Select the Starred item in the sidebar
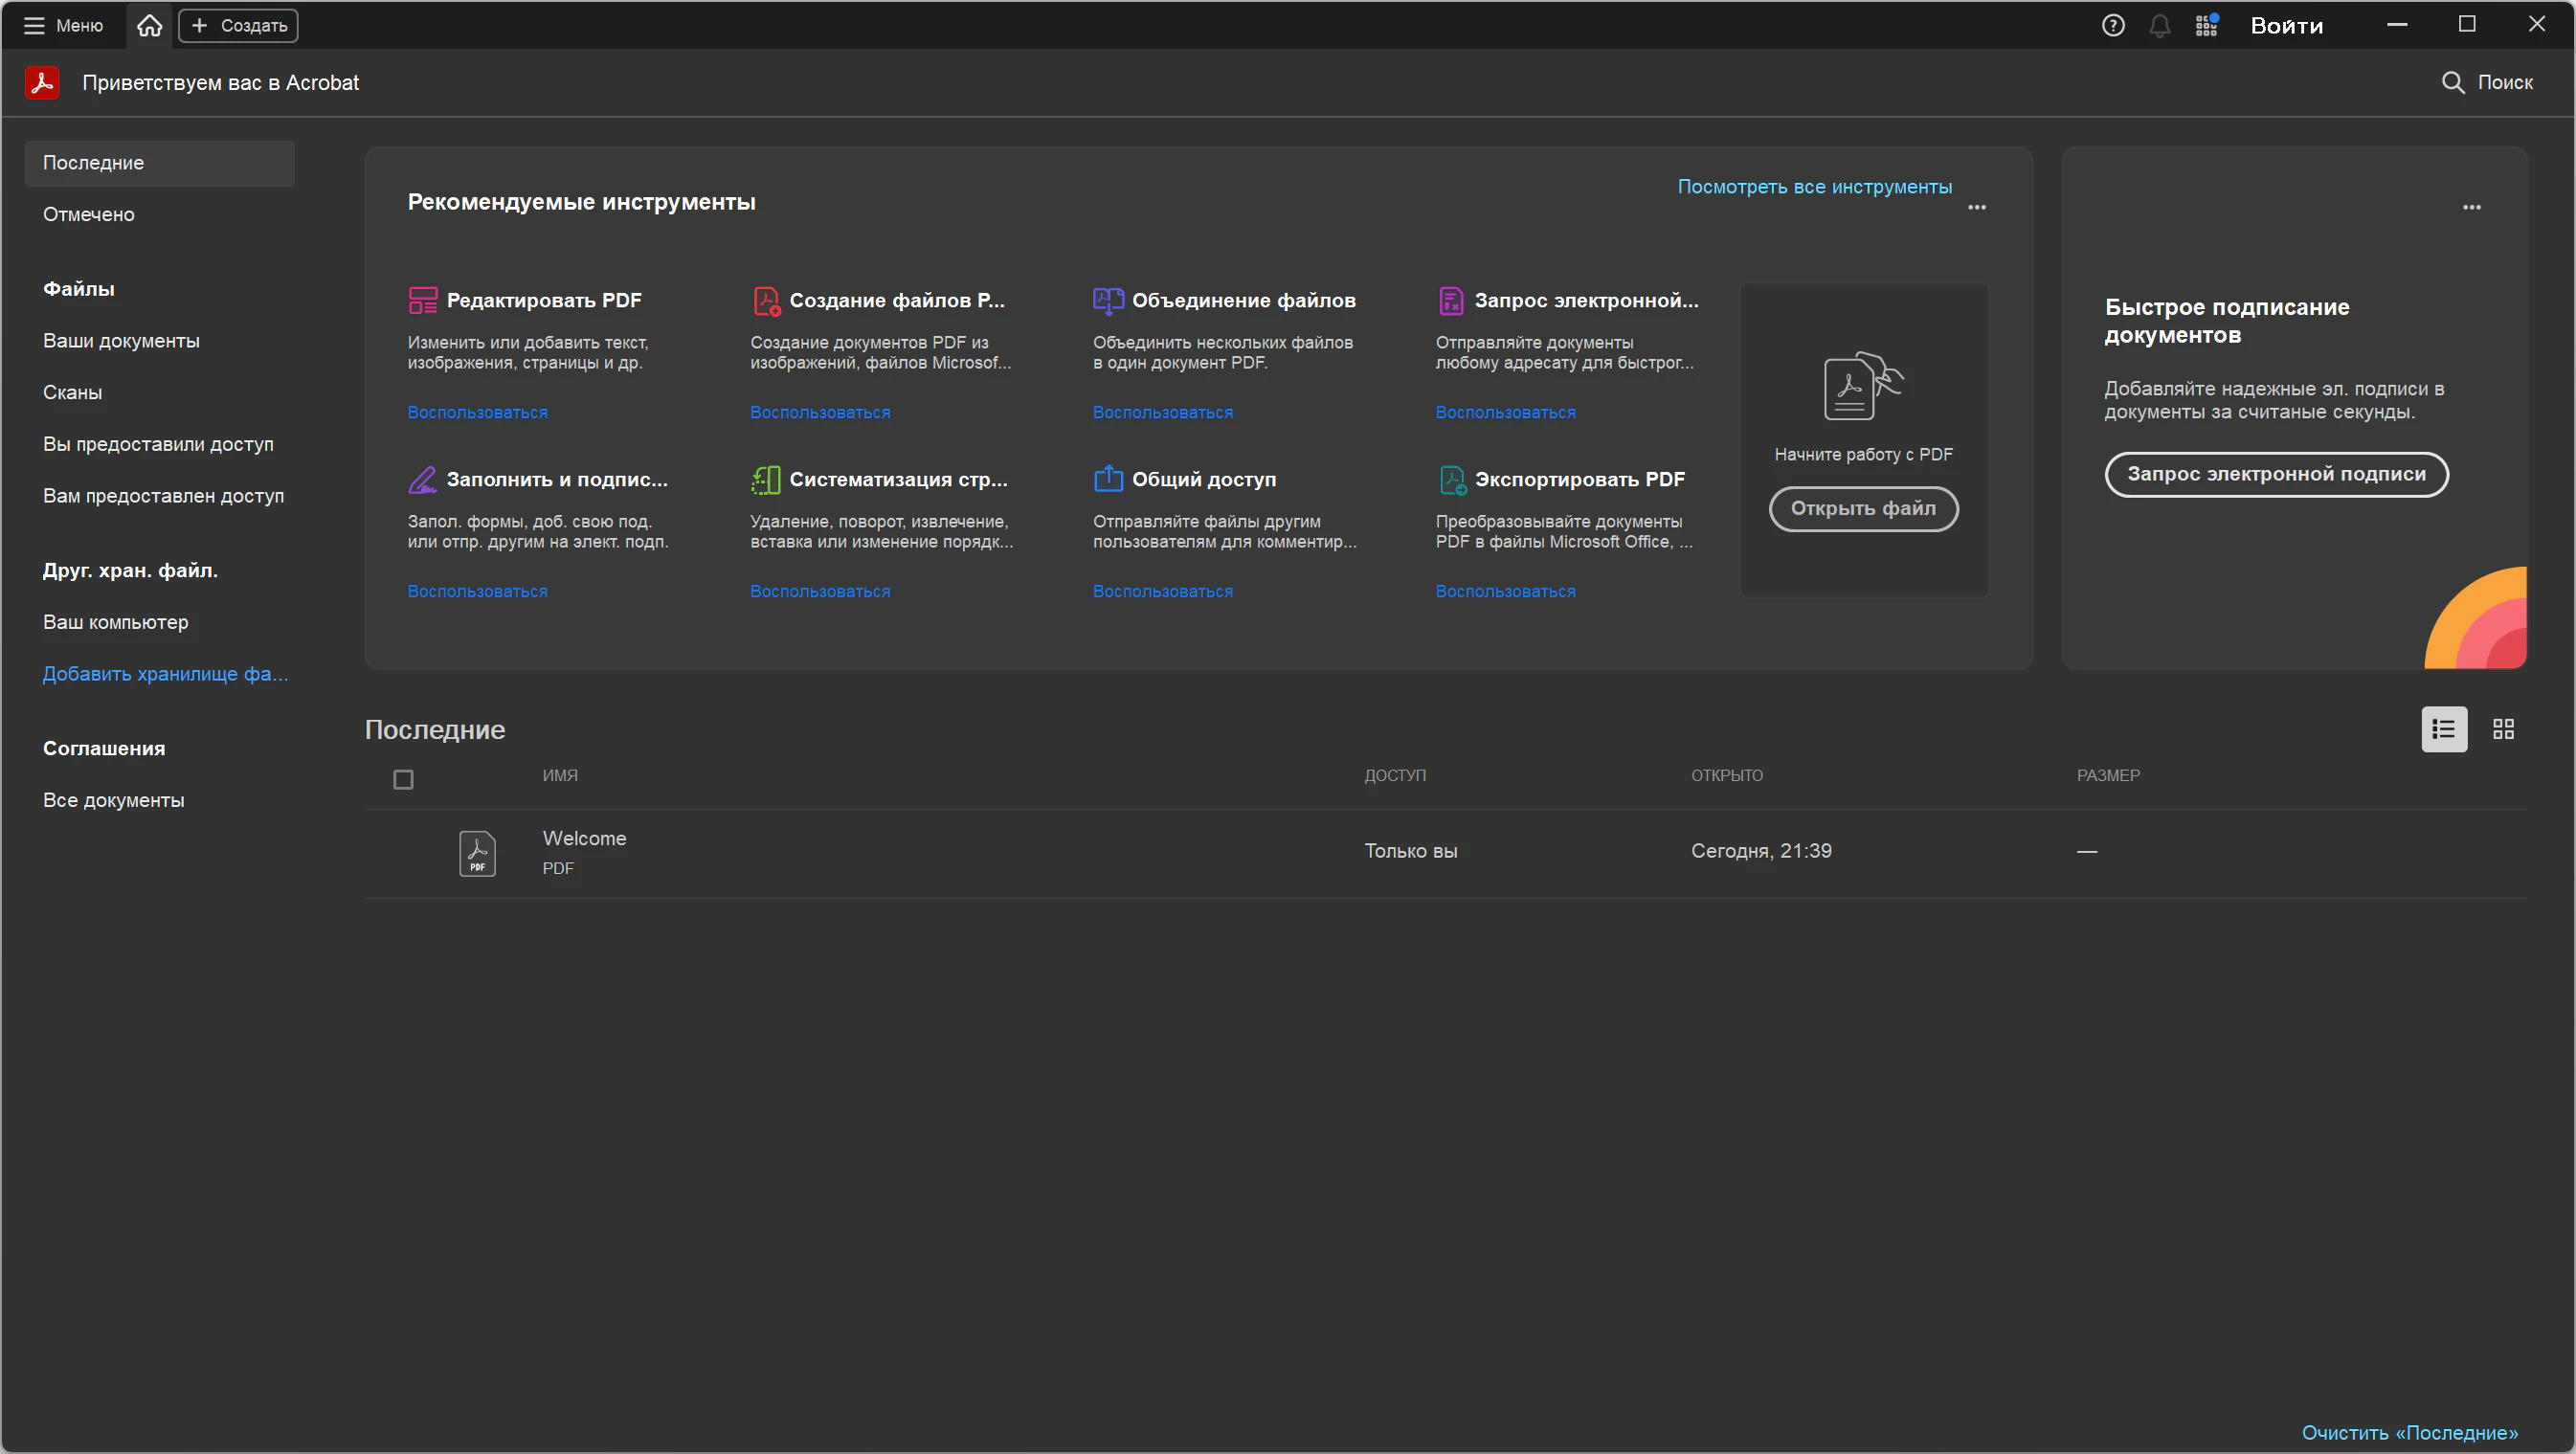The width and height of the screenshot is (2576, 1454). pos(89,214)
